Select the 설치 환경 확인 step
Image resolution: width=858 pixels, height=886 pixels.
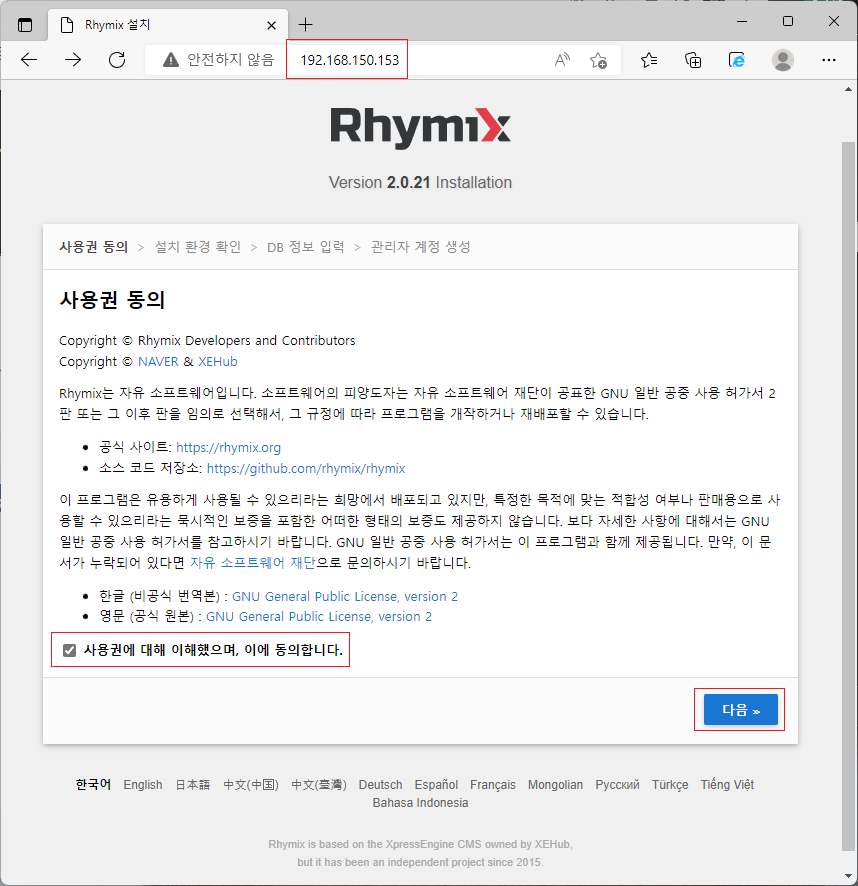(198, 247)
